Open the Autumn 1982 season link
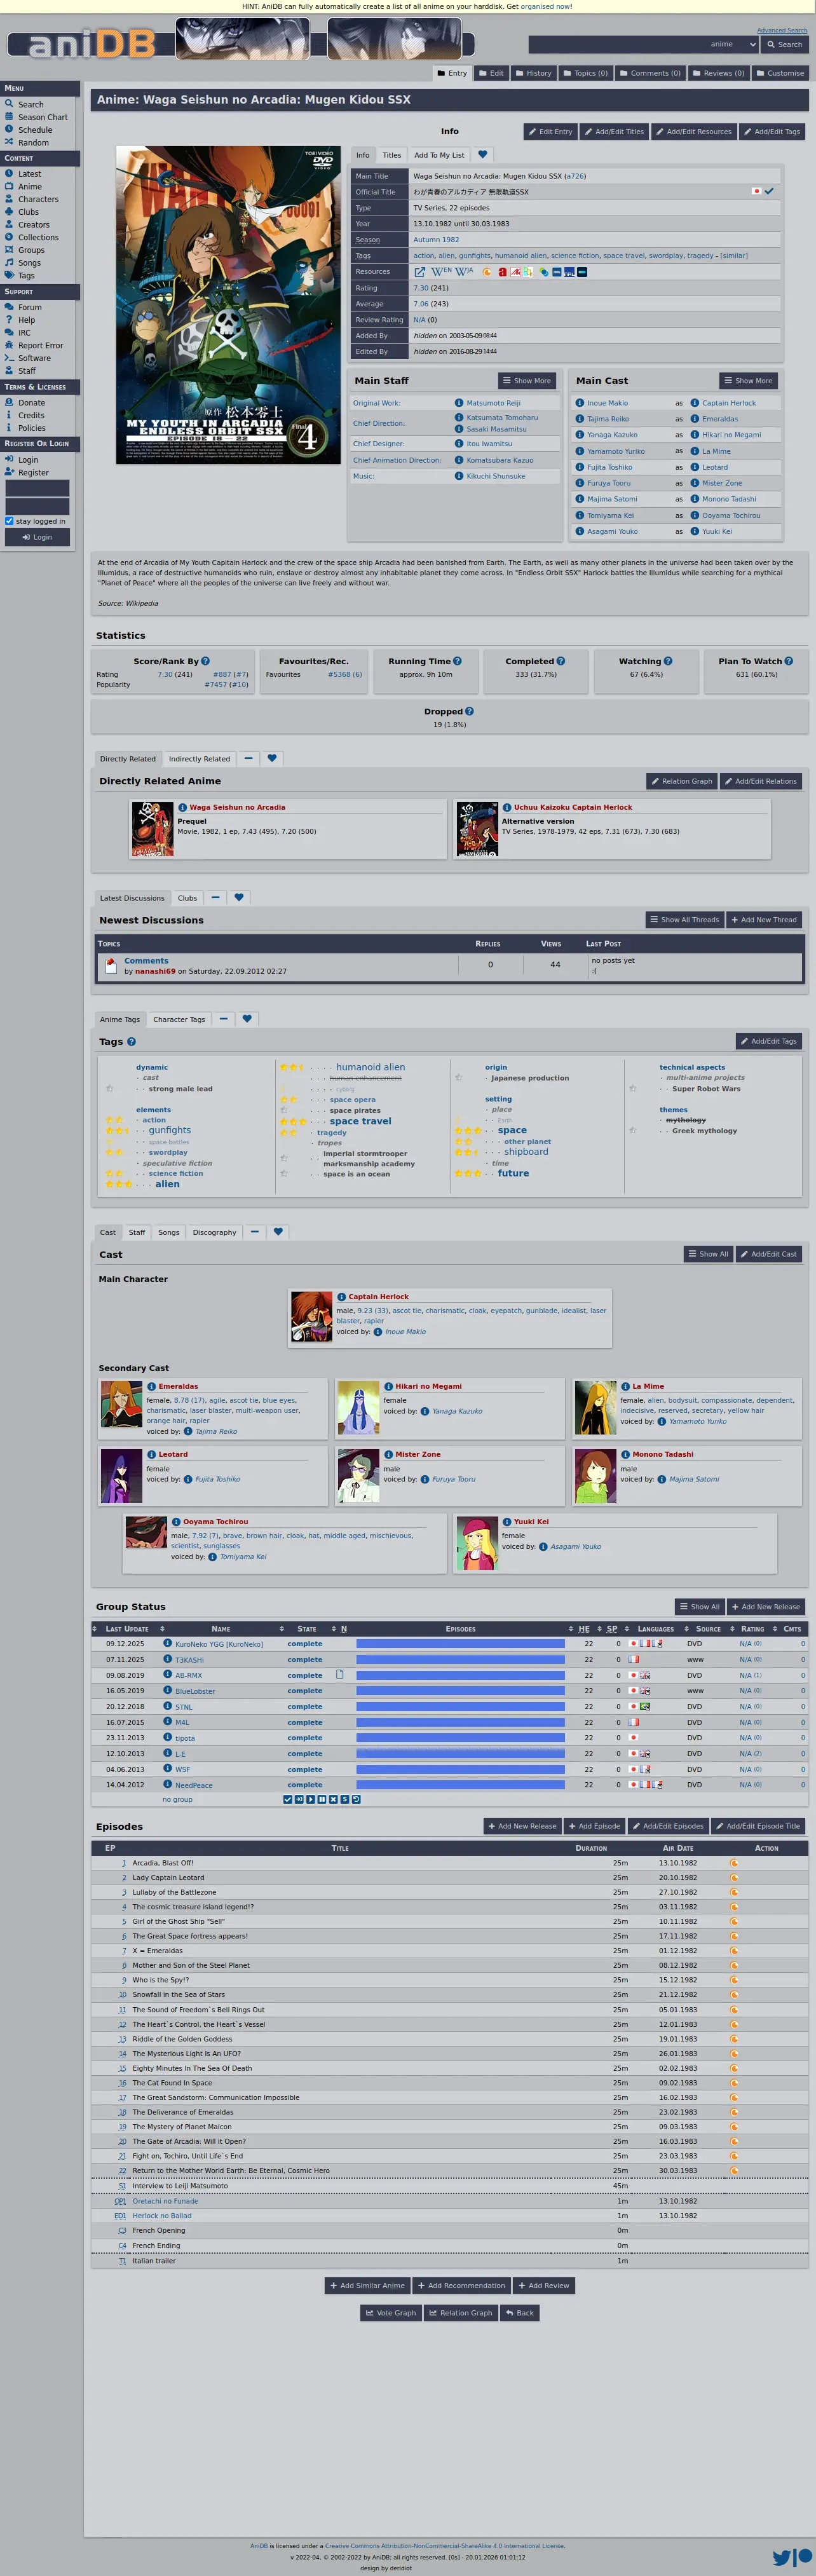The image size is (816, 2576). tap(436, 240)
